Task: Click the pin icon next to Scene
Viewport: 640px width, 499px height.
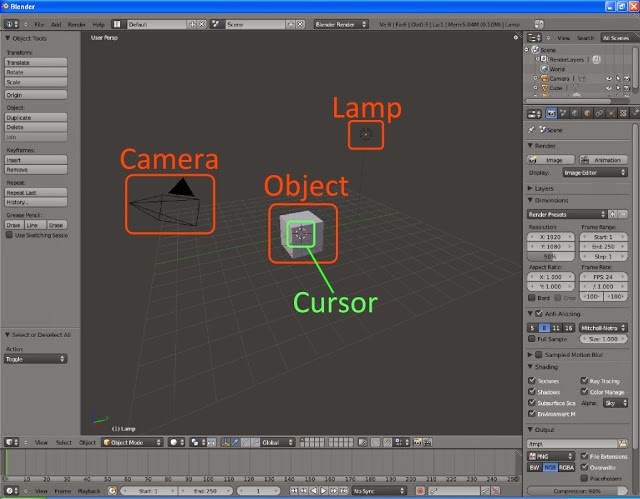Action: (531, 130)
